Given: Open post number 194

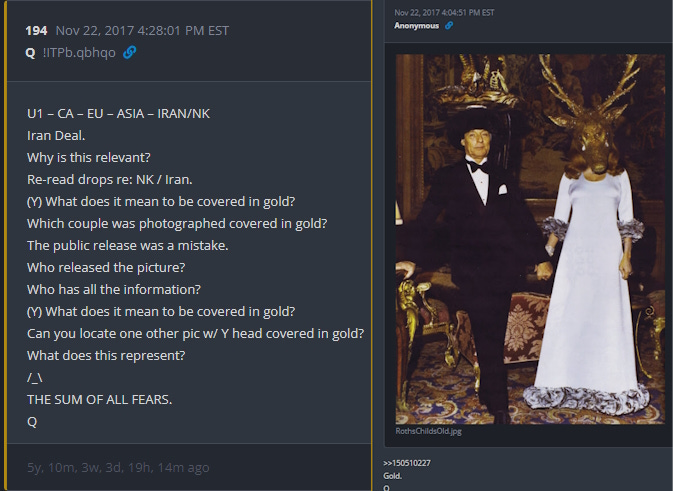Looking at the screenshot, I should coord(36,31).
